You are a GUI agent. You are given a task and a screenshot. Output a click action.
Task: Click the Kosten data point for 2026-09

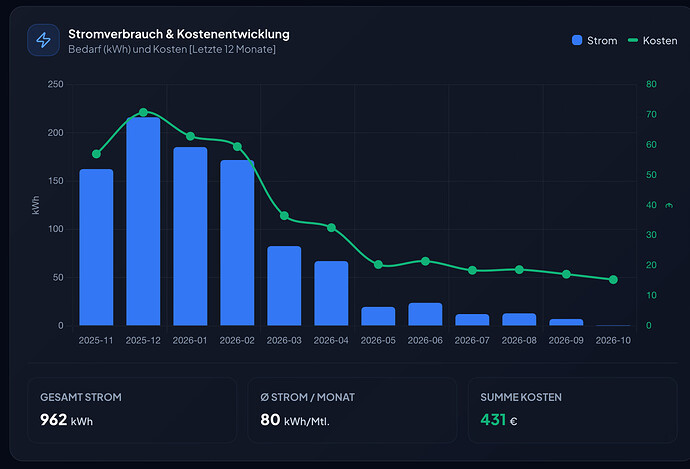566,274
